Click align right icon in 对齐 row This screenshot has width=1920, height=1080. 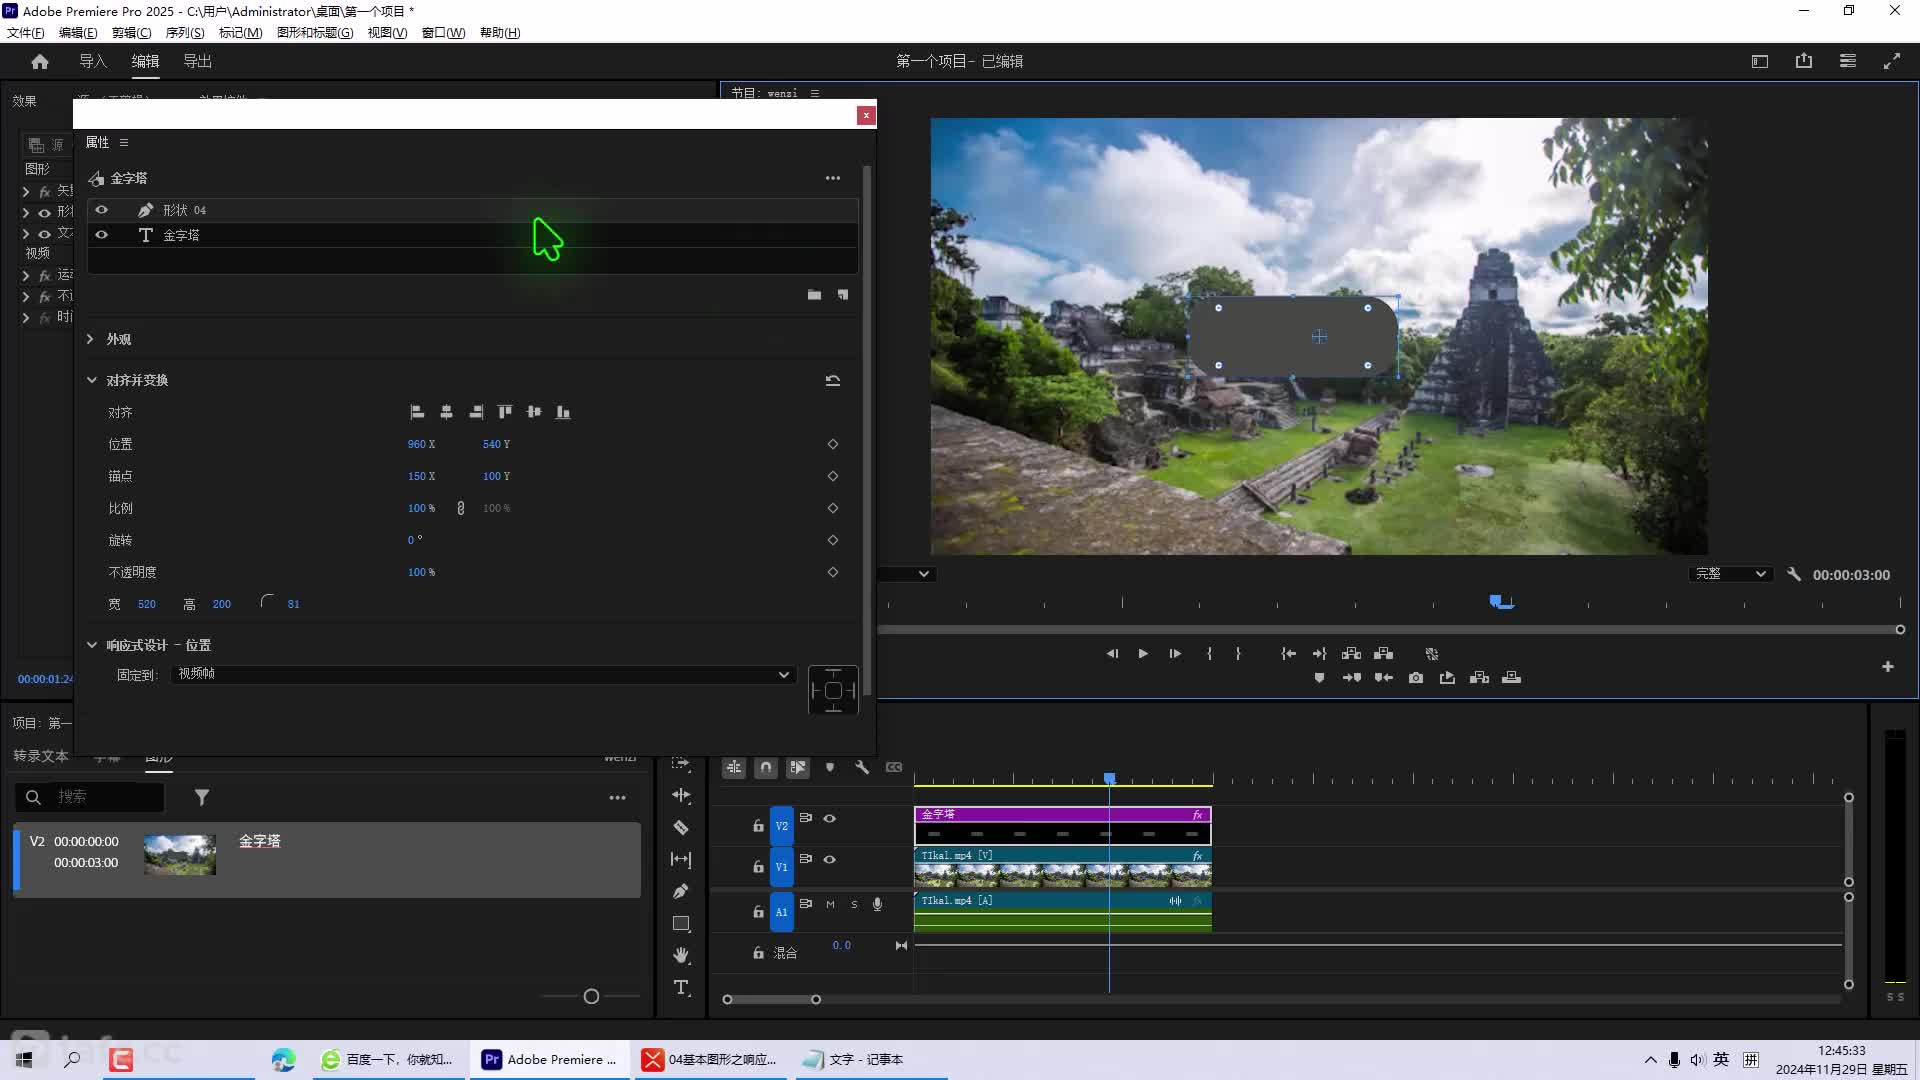(x=476, y=412)
